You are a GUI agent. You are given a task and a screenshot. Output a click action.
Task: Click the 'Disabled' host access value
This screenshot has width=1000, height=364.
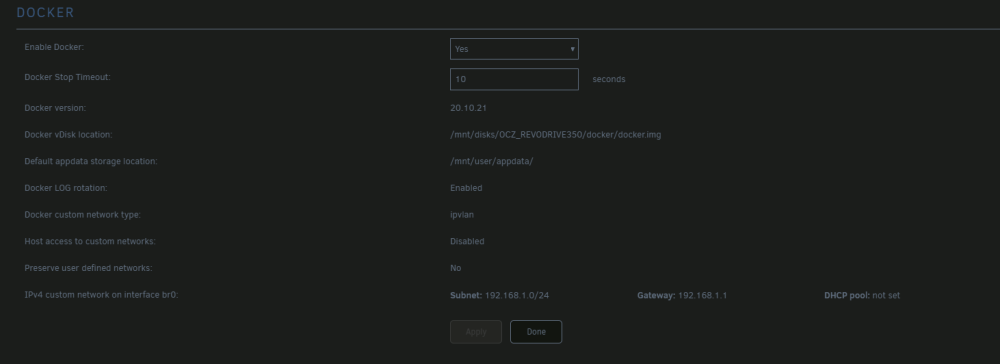(467, 242)
